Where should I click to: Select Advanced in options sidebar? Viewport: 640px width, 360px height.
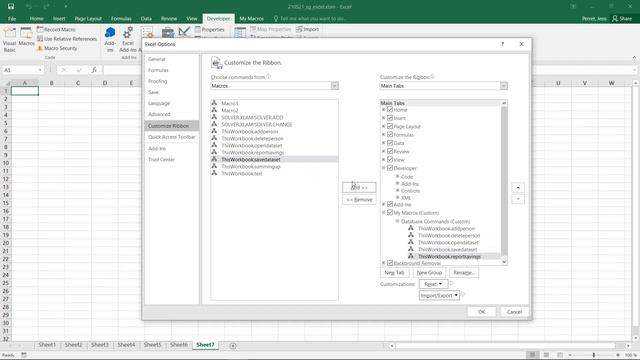pyautogui.click(x=171, y=114)
